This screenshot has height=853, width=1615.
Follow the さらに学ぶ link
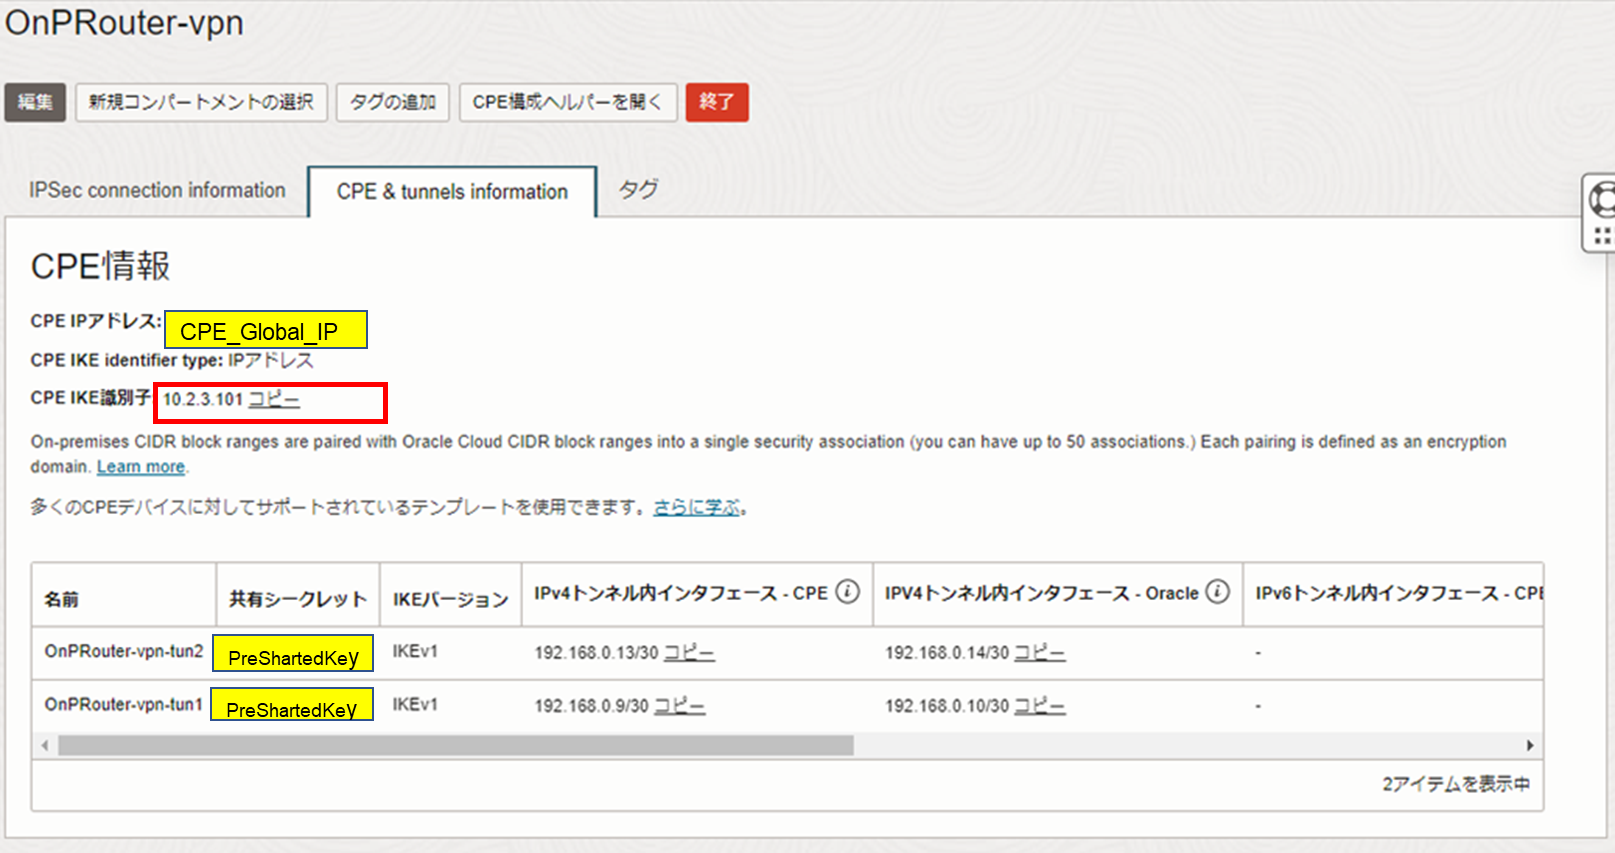point(697,508)
